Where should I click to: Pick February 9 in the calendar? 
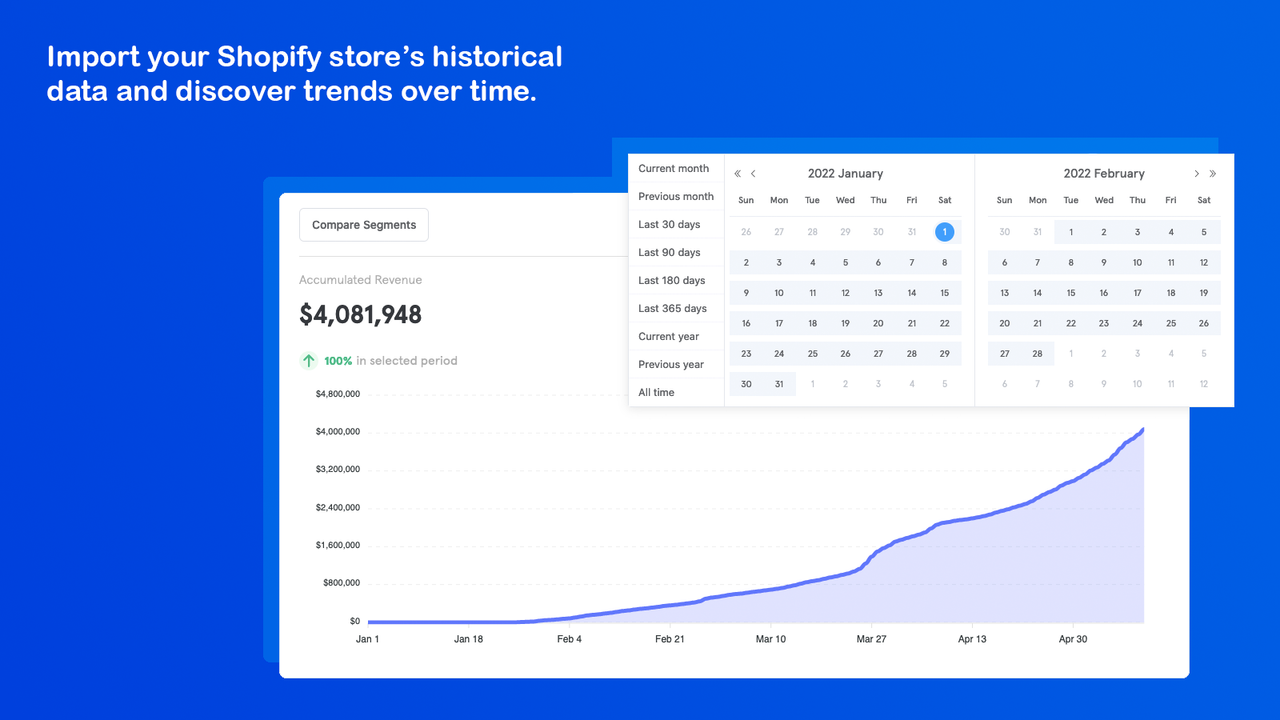point(1104,263)
